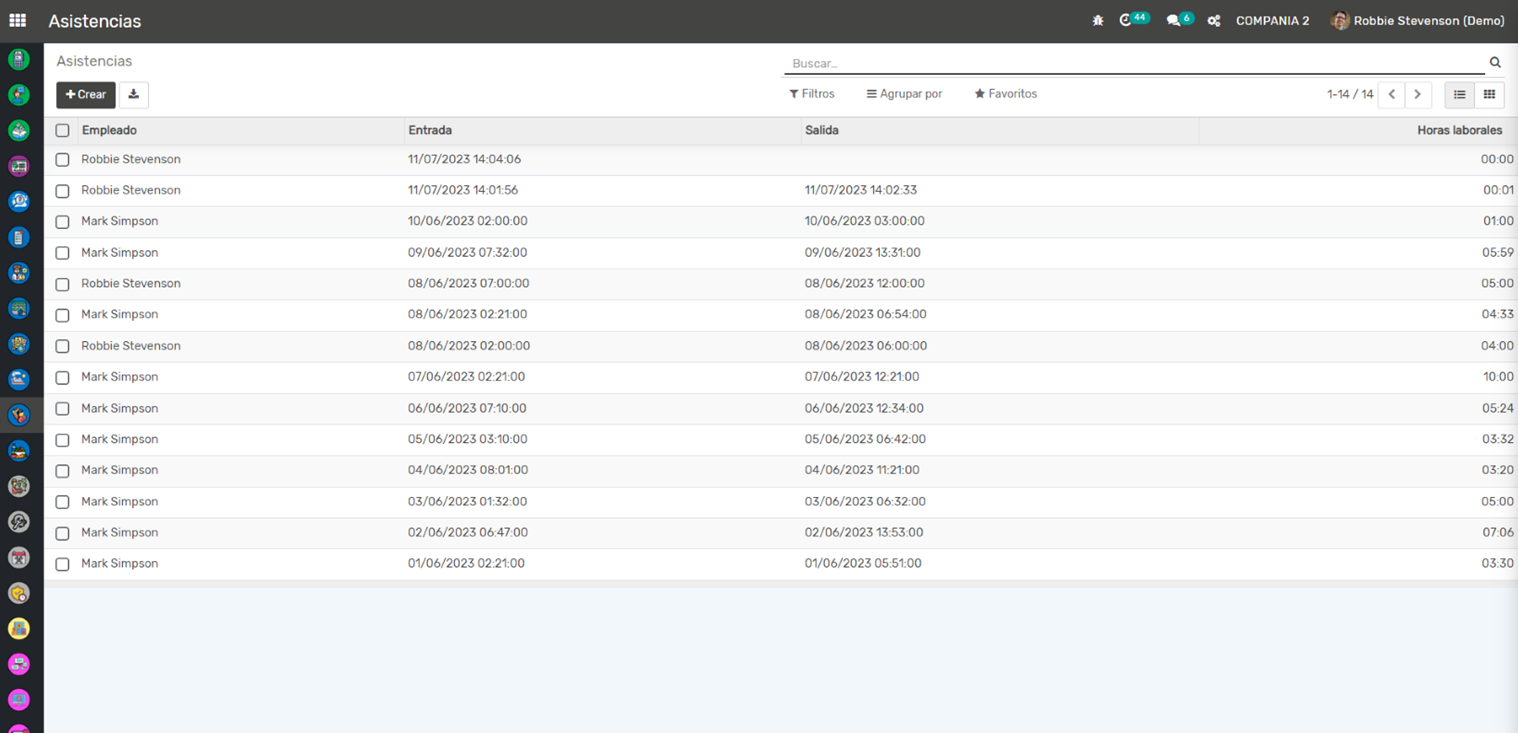Select the checkbox for Mark Simpson 01/06/2023 row
This screenshot has width=1518, height=733.
[62, 564]
